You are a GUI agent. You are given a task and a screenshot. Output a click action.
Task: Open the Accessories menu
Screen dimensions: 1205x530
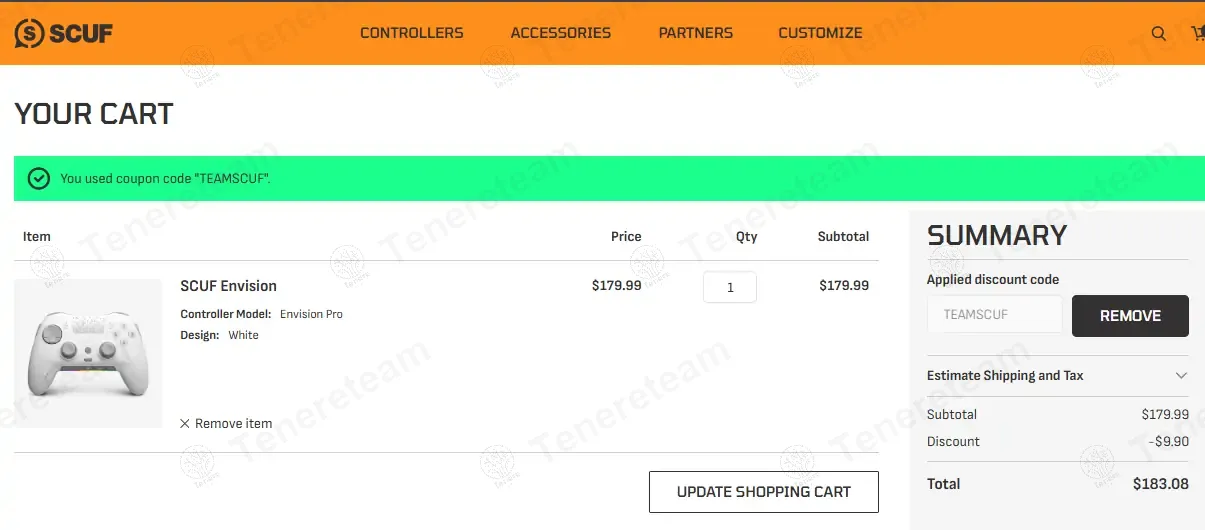tap(560, 33)
